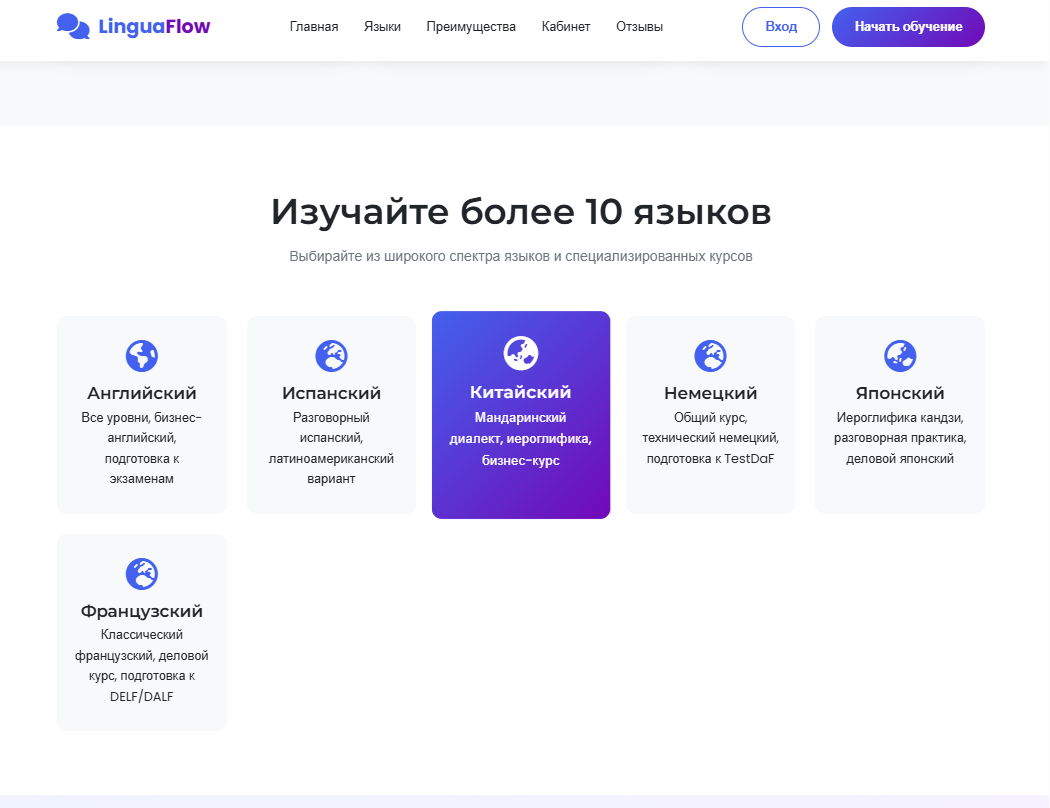This screenshot has width=1050, height=808.
Task: Select the Немецкий card title
Action: [x=710, y=393]
